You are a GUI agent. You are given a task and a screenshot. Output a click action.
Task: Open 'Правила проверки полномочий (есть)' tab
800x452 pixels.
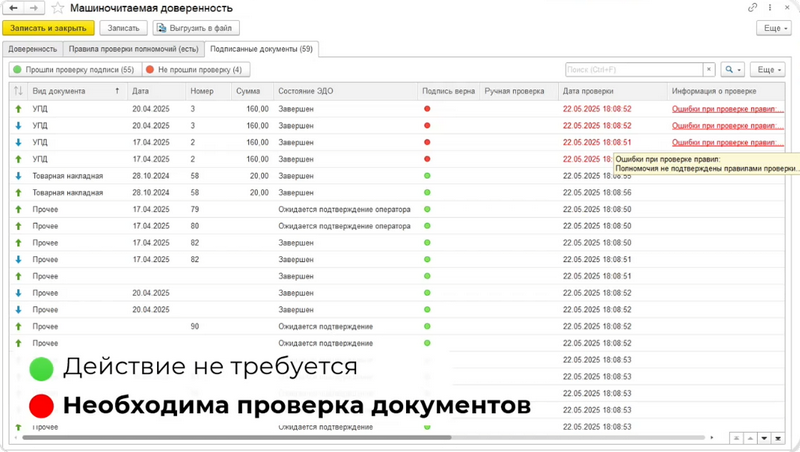click(x=134, y=48)
